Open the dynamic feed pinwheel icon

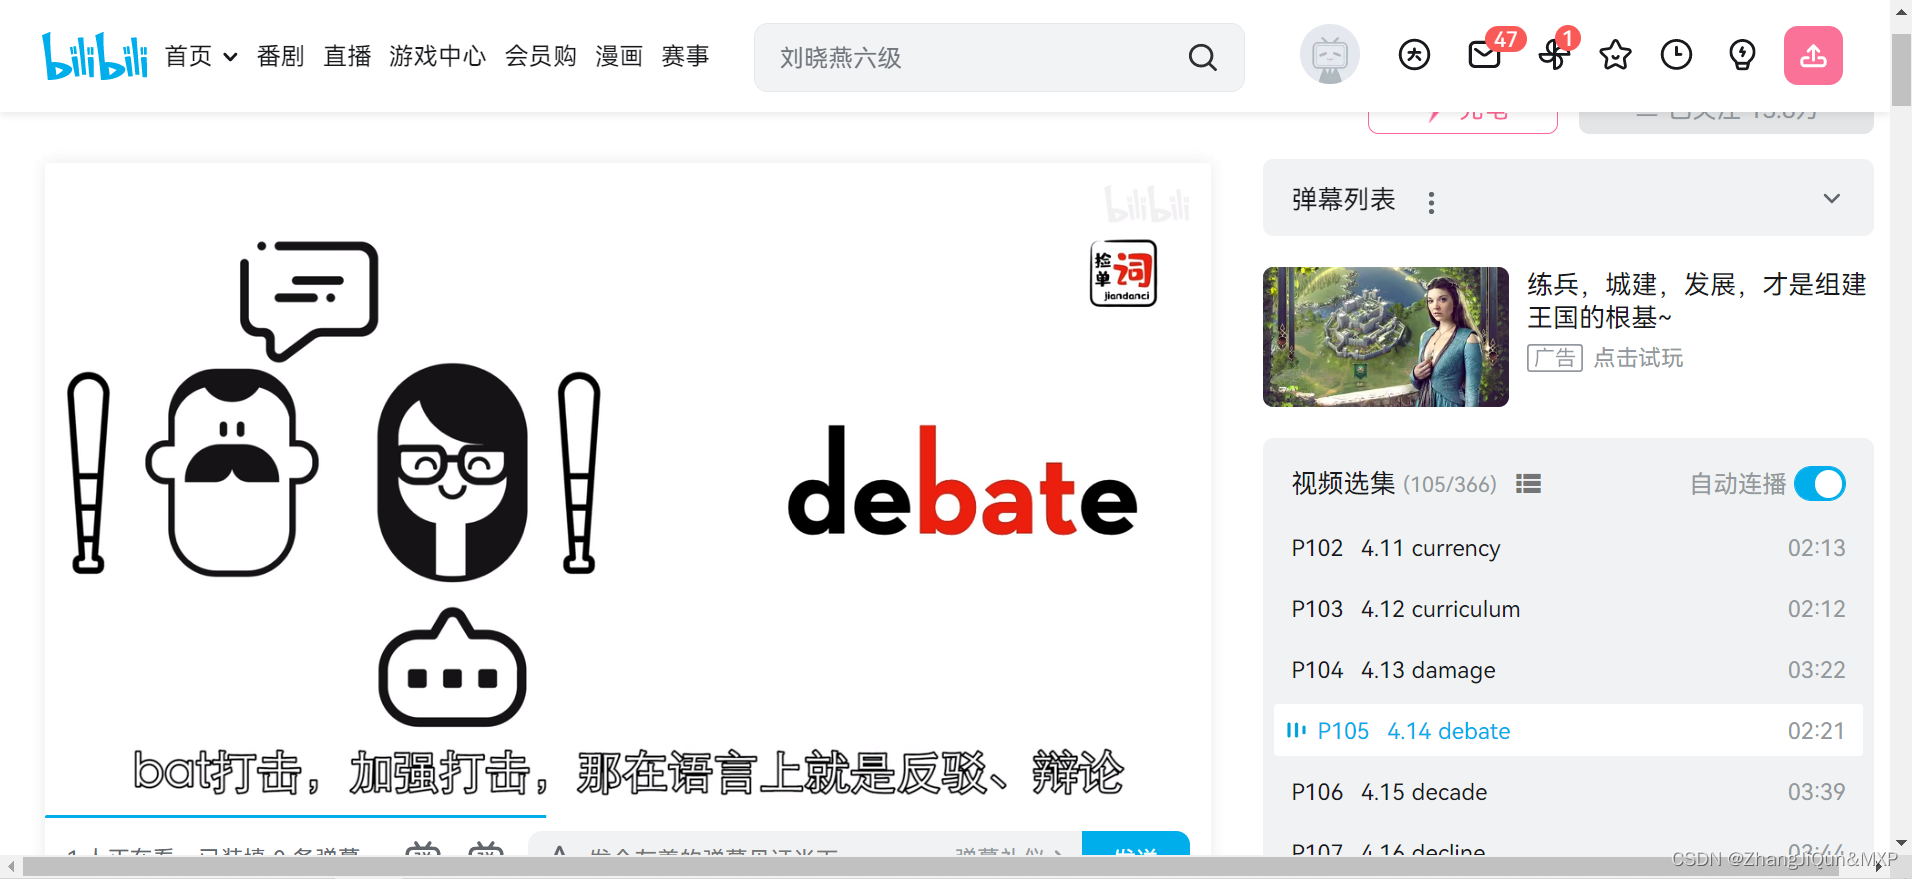tap(1553, 55)
